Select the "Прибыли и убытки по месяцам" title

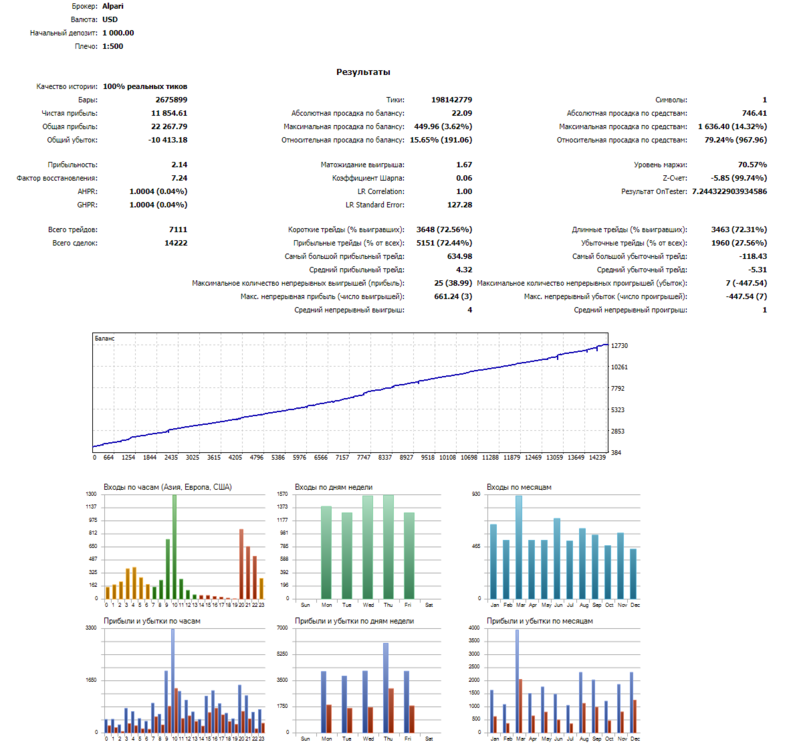(540, 621)
